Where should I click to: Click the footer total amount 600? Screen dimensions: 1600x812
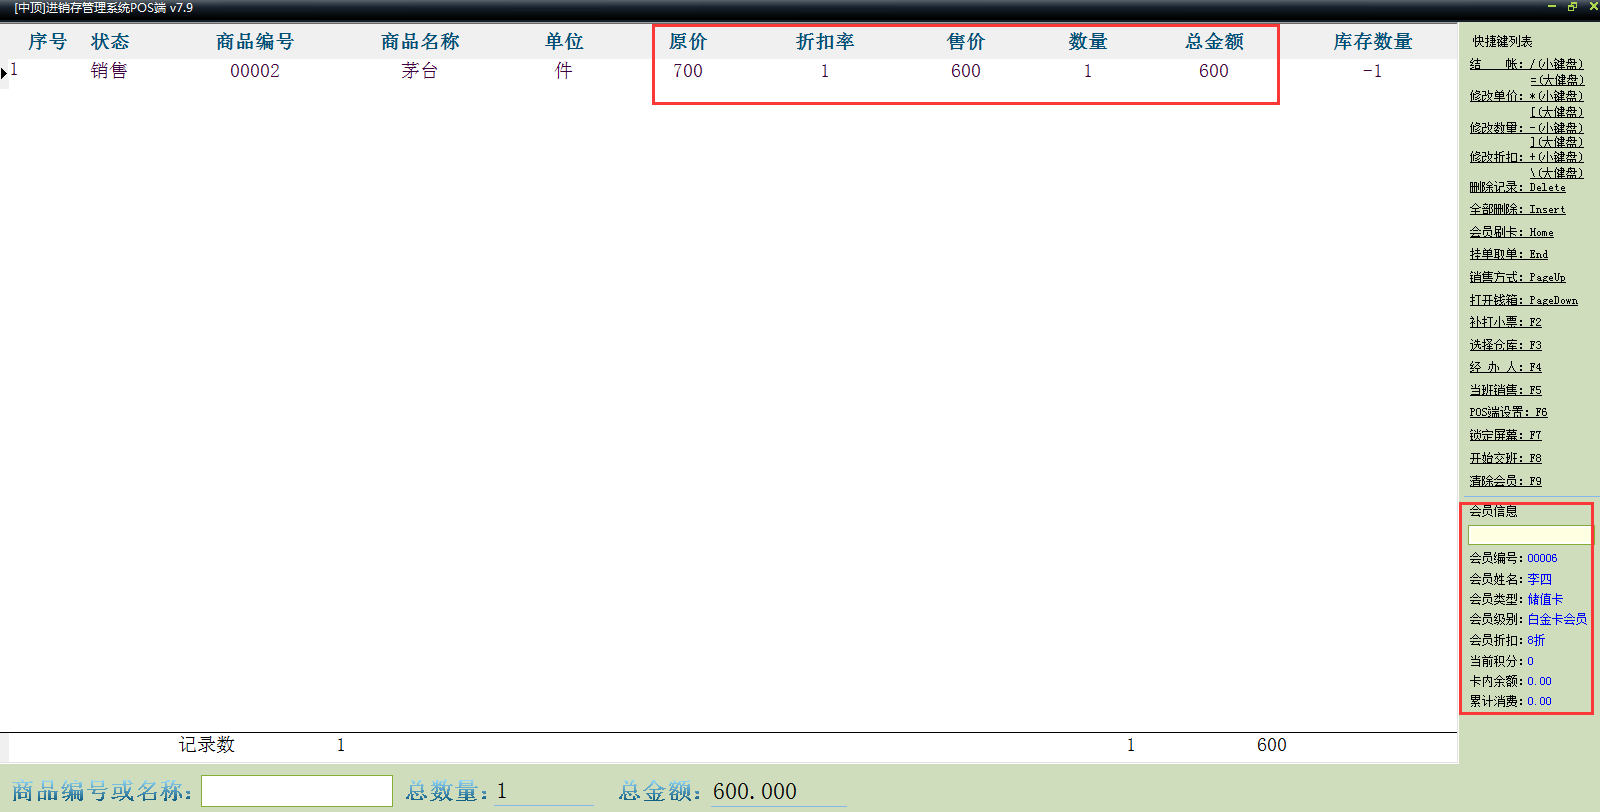pos(1272,744)
